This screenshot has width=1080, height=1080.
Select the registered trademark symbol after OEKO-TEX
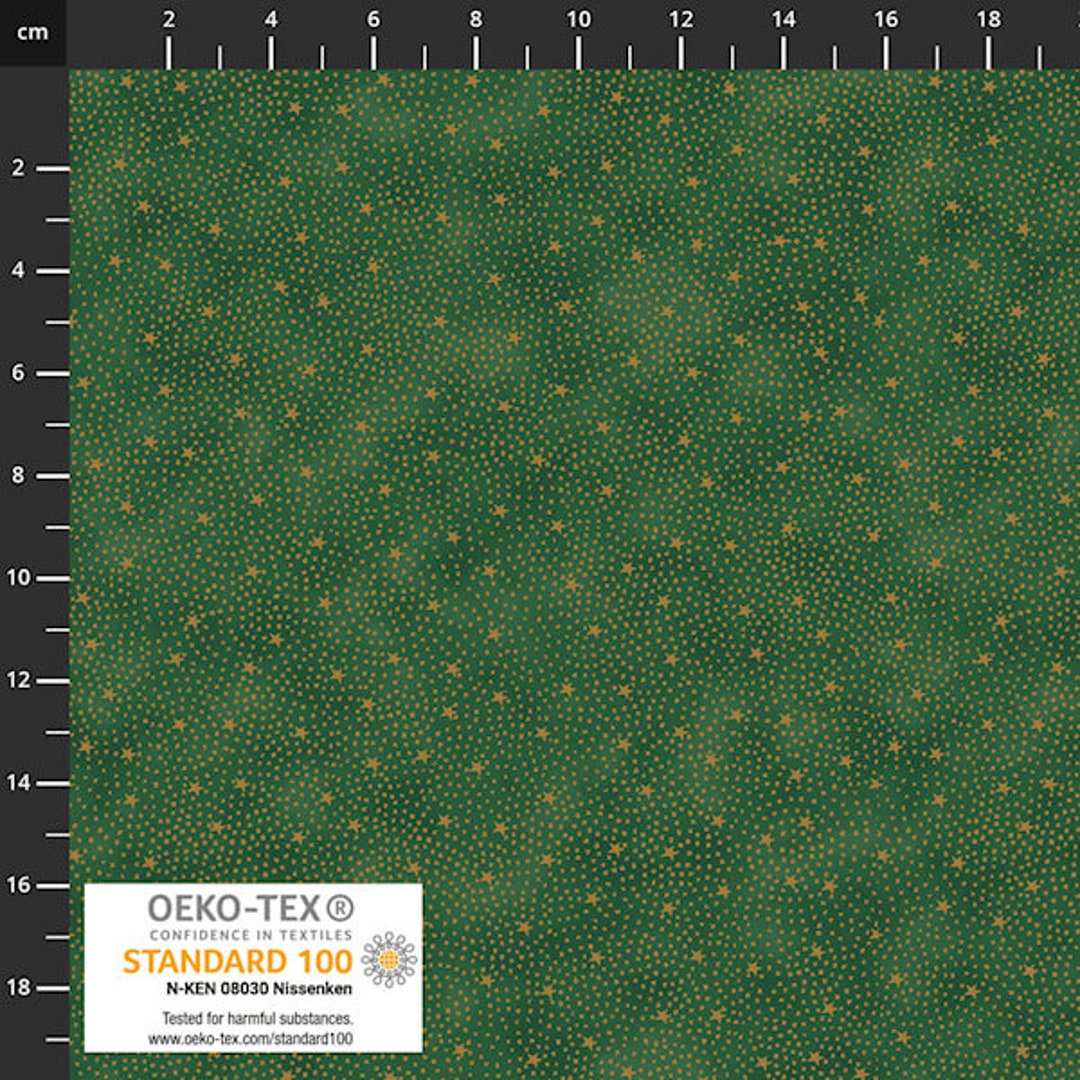[x=340, y=907]
